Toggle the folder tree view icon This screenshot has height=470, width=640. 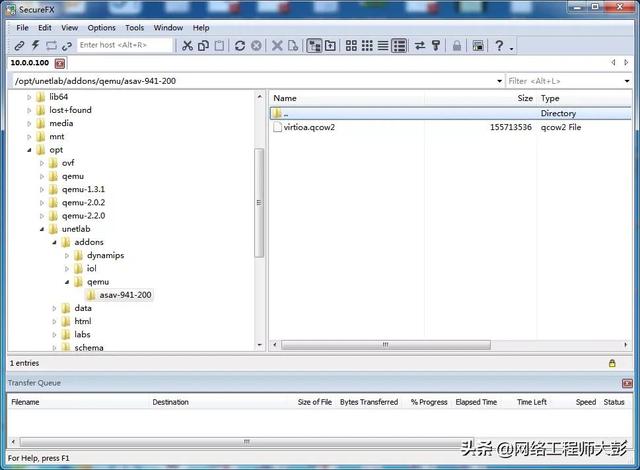(x=314, y=45)
